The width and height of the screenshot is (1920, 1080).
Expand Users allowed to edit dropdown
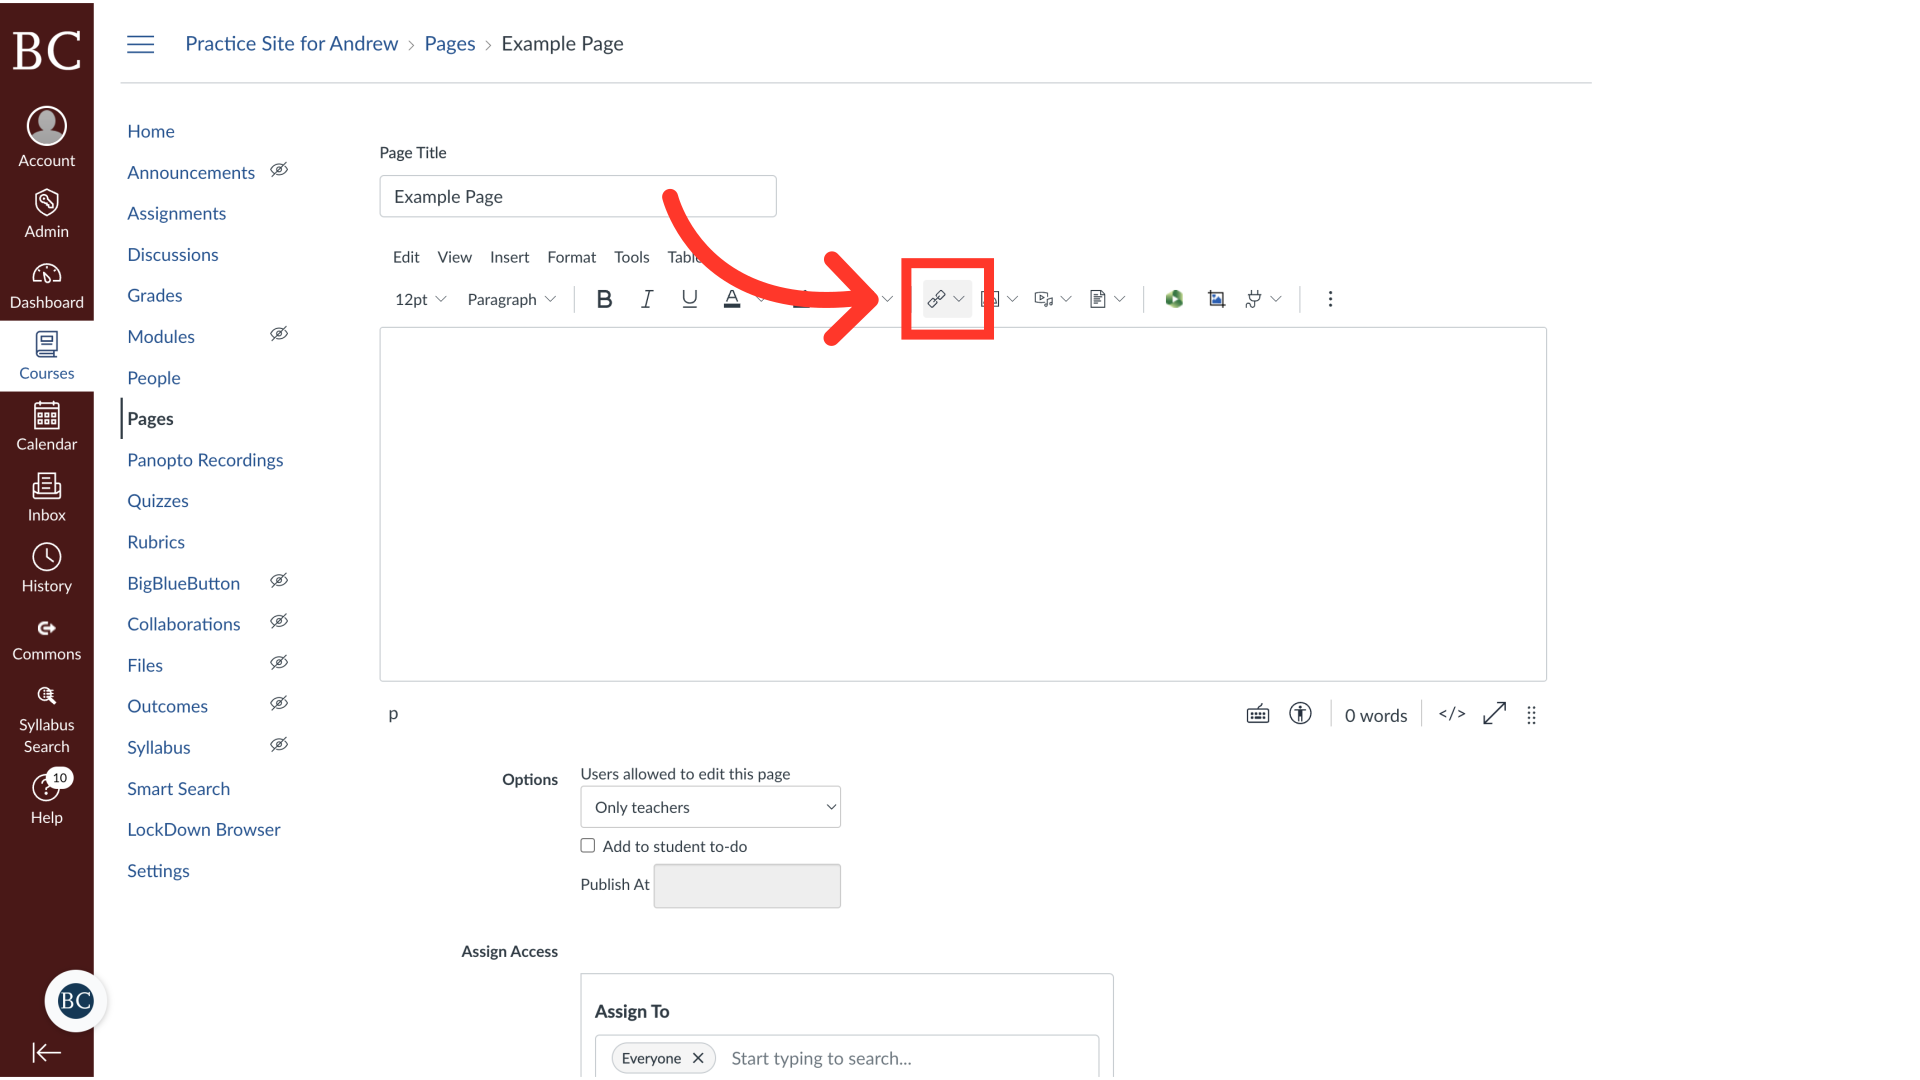[x=709, y=806]
